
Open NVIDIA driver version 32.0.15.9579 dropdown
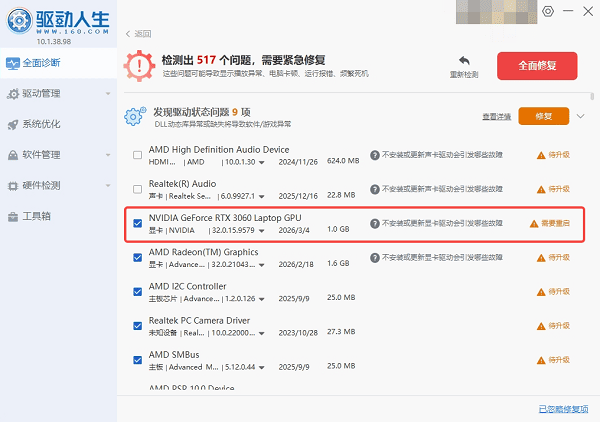pyautogui.click(x=262, y=230)
